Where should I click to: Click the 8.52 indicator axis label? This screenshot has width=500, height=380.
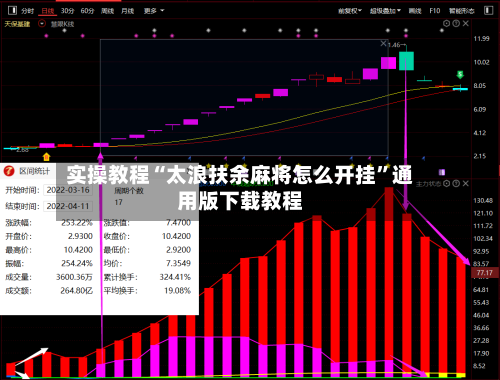tap(479, 366)
